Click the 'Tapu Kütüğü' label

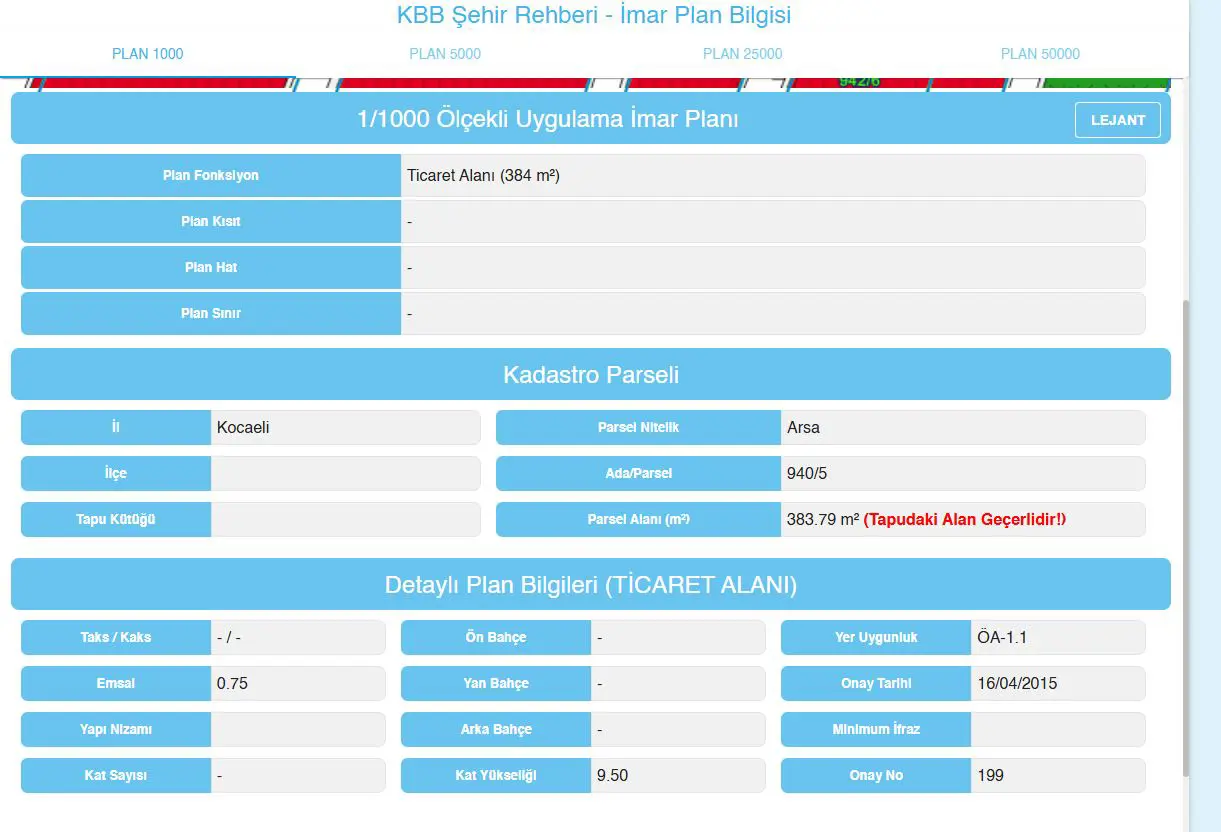tap(116, 519)
